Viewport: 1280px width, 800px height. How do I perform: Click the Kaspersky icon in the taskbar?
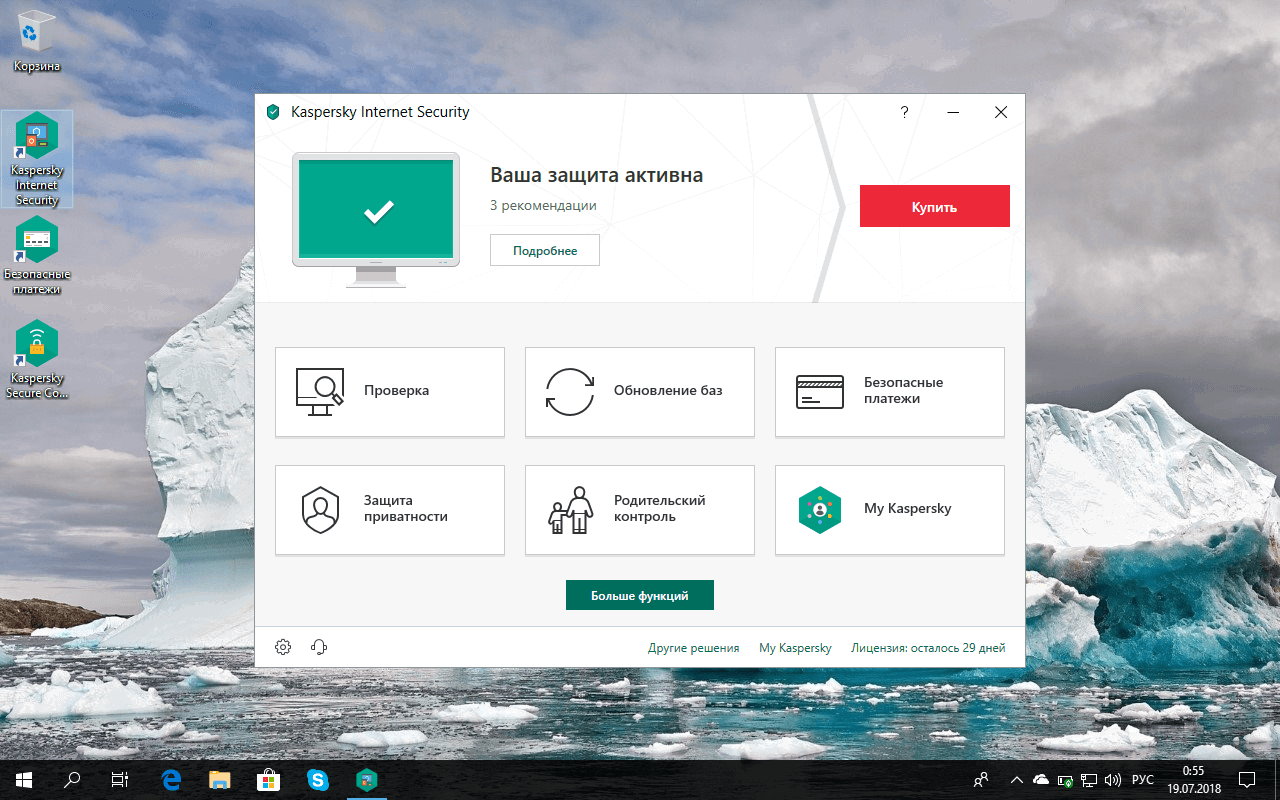coord(366,779)
